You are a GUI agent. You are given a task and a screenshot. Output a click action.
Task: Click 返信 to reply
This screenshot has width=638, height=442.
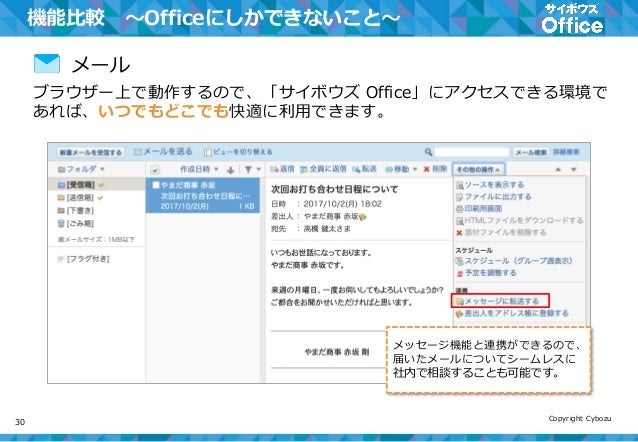282,169
